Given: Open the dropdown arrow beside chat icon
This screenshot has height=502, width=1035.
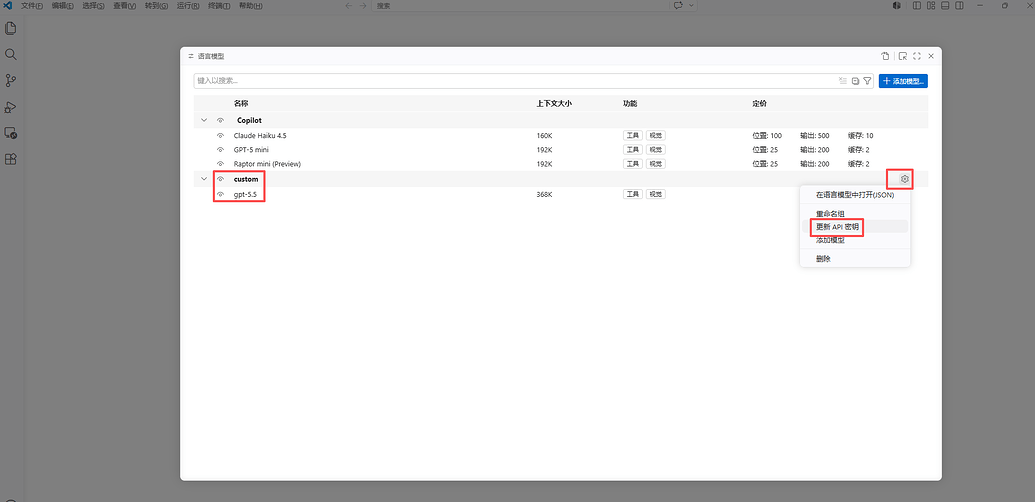Looking at the screenshot, I should (691, 5).
